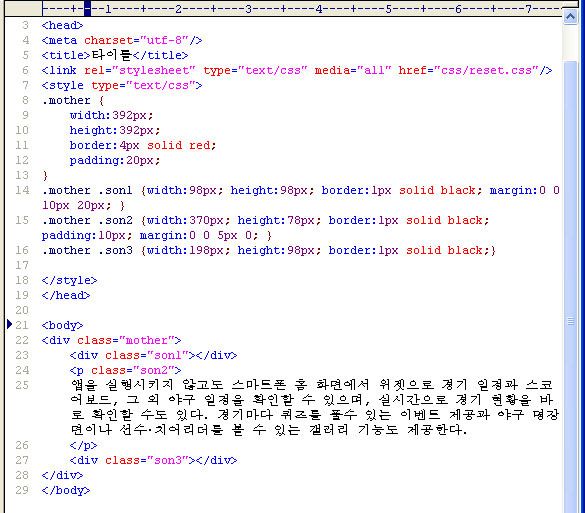Click the vertical scrollbar thumb
585x513 pixels.
(x=570, y=287)
